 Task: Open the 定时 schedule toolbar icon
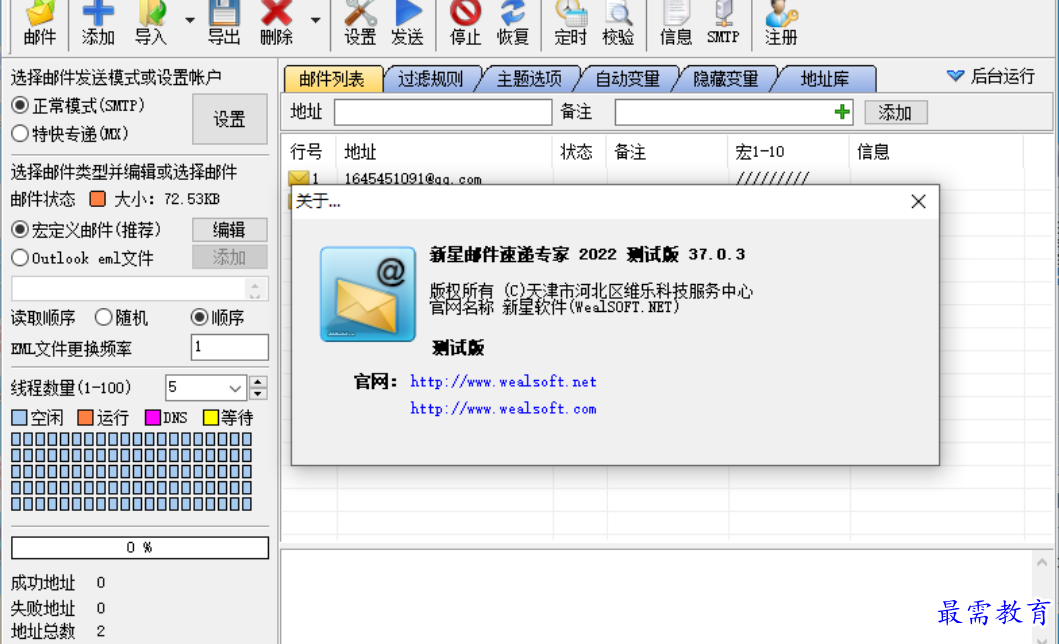[571, 24]
